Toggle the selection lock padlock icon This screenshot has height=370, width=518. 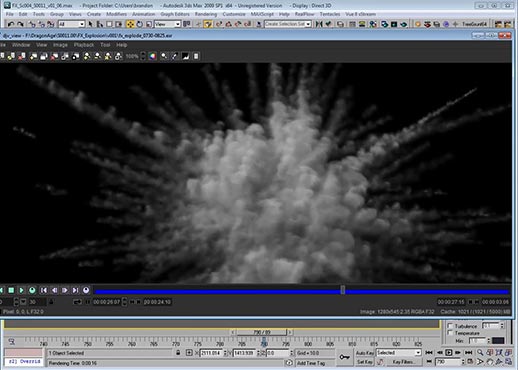(x=178, y=353)
